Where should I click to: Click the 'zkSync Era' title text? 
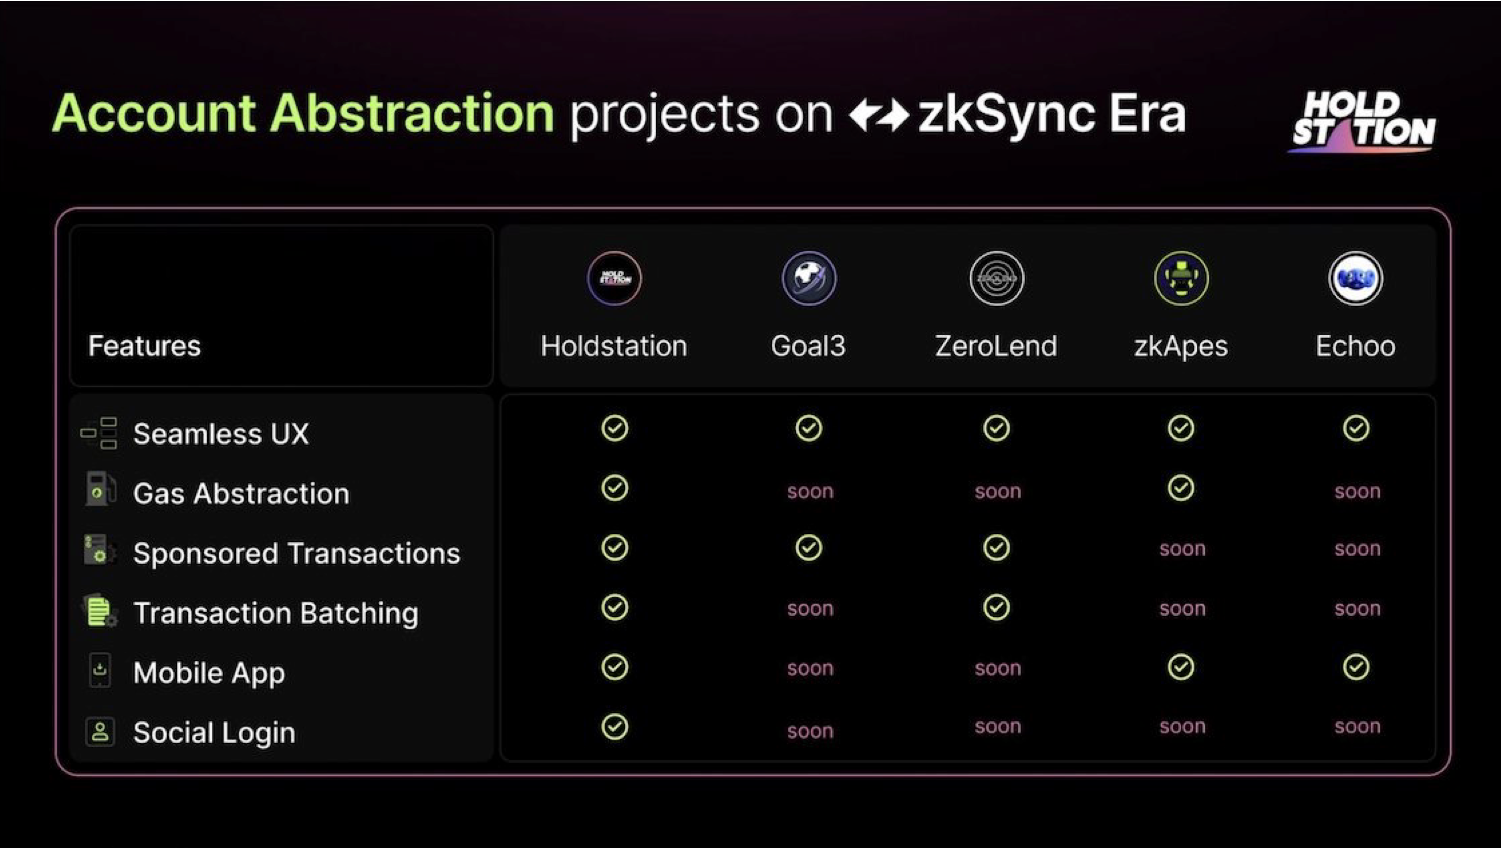click(1052, 115)
